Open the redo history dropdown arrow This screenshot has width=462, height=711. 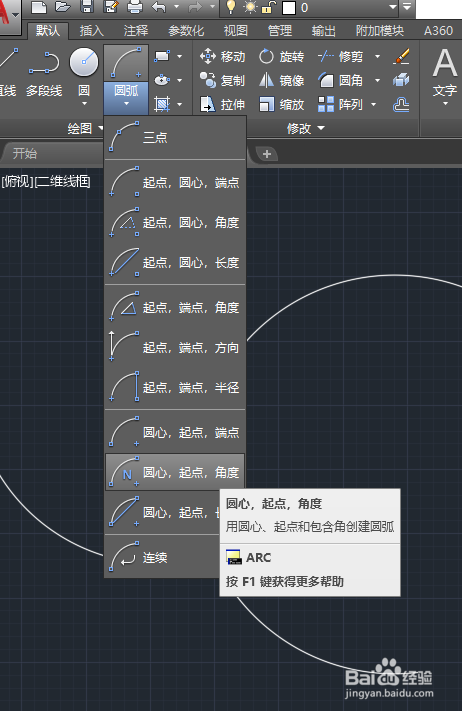213,7
